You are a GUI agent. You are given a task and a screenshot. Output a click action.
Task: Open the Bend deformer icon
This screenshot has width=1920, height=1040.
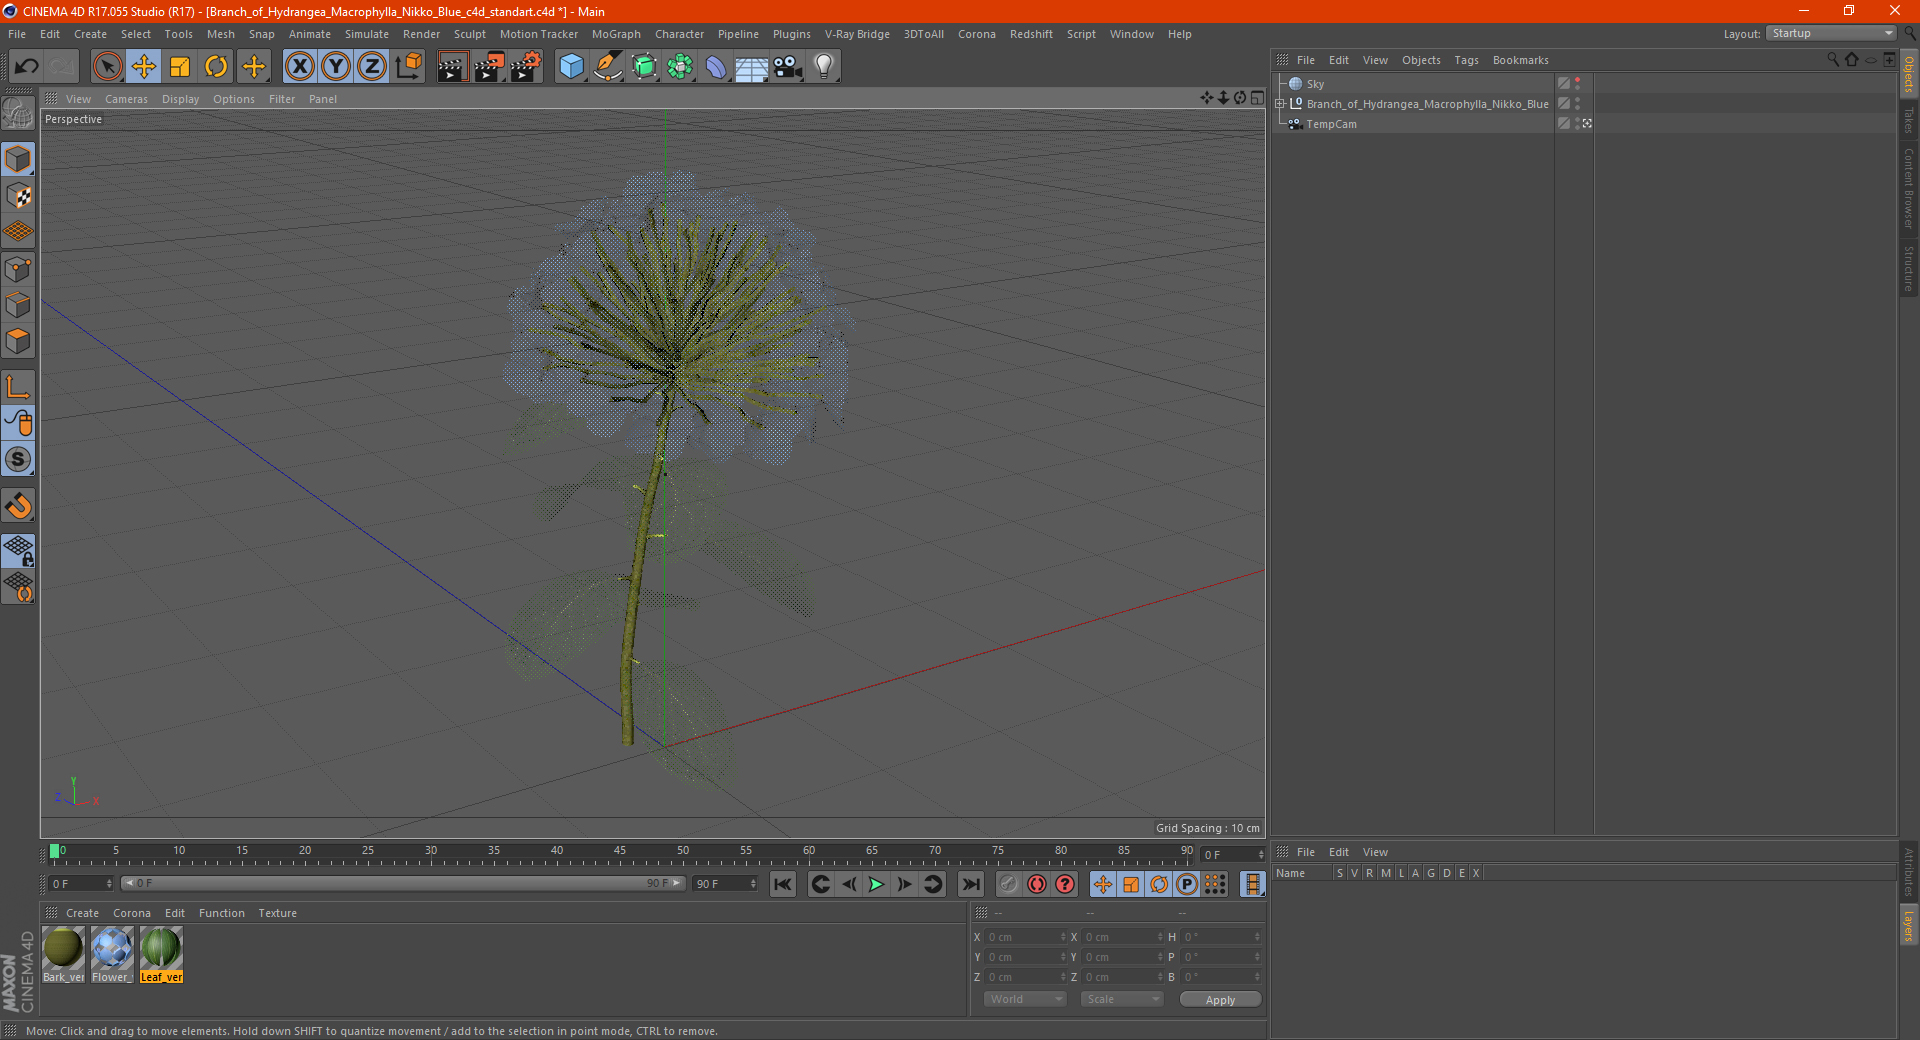(x=716, y=67)
